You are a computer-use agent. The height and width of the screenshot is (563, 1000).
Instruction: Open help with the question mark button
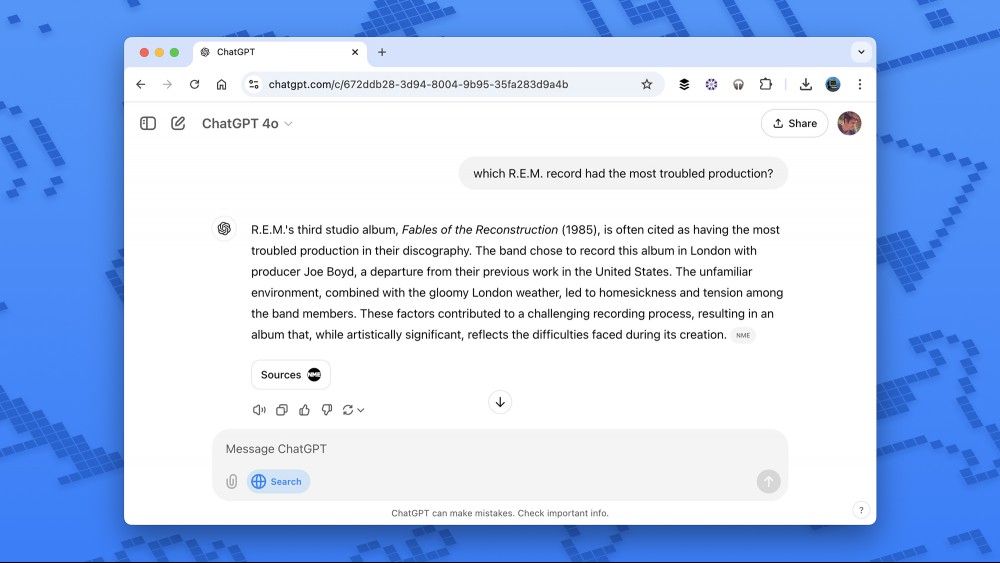pos(861,510)
